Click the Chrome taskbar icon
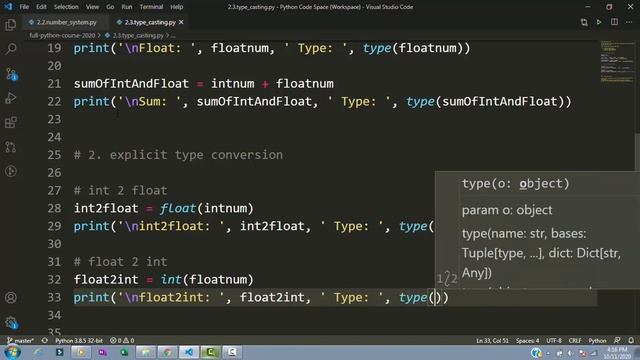The width and height of the screenshot is (640, 360). 167,352
